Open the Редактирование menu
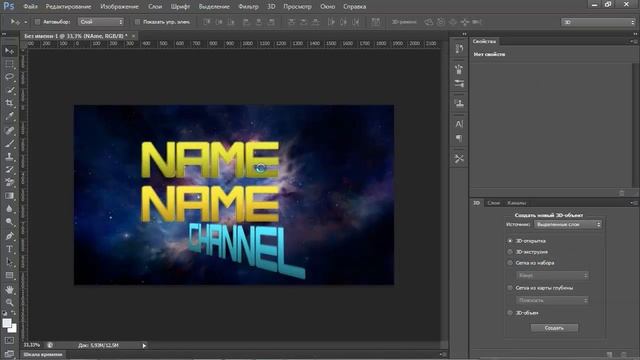Screen dimensions: 640x360 [x=69, y=7]
